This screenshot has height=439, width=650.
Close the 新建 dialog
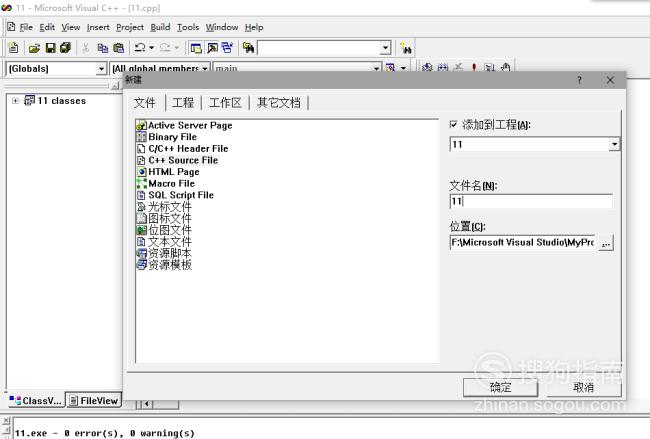pos(610,80)
